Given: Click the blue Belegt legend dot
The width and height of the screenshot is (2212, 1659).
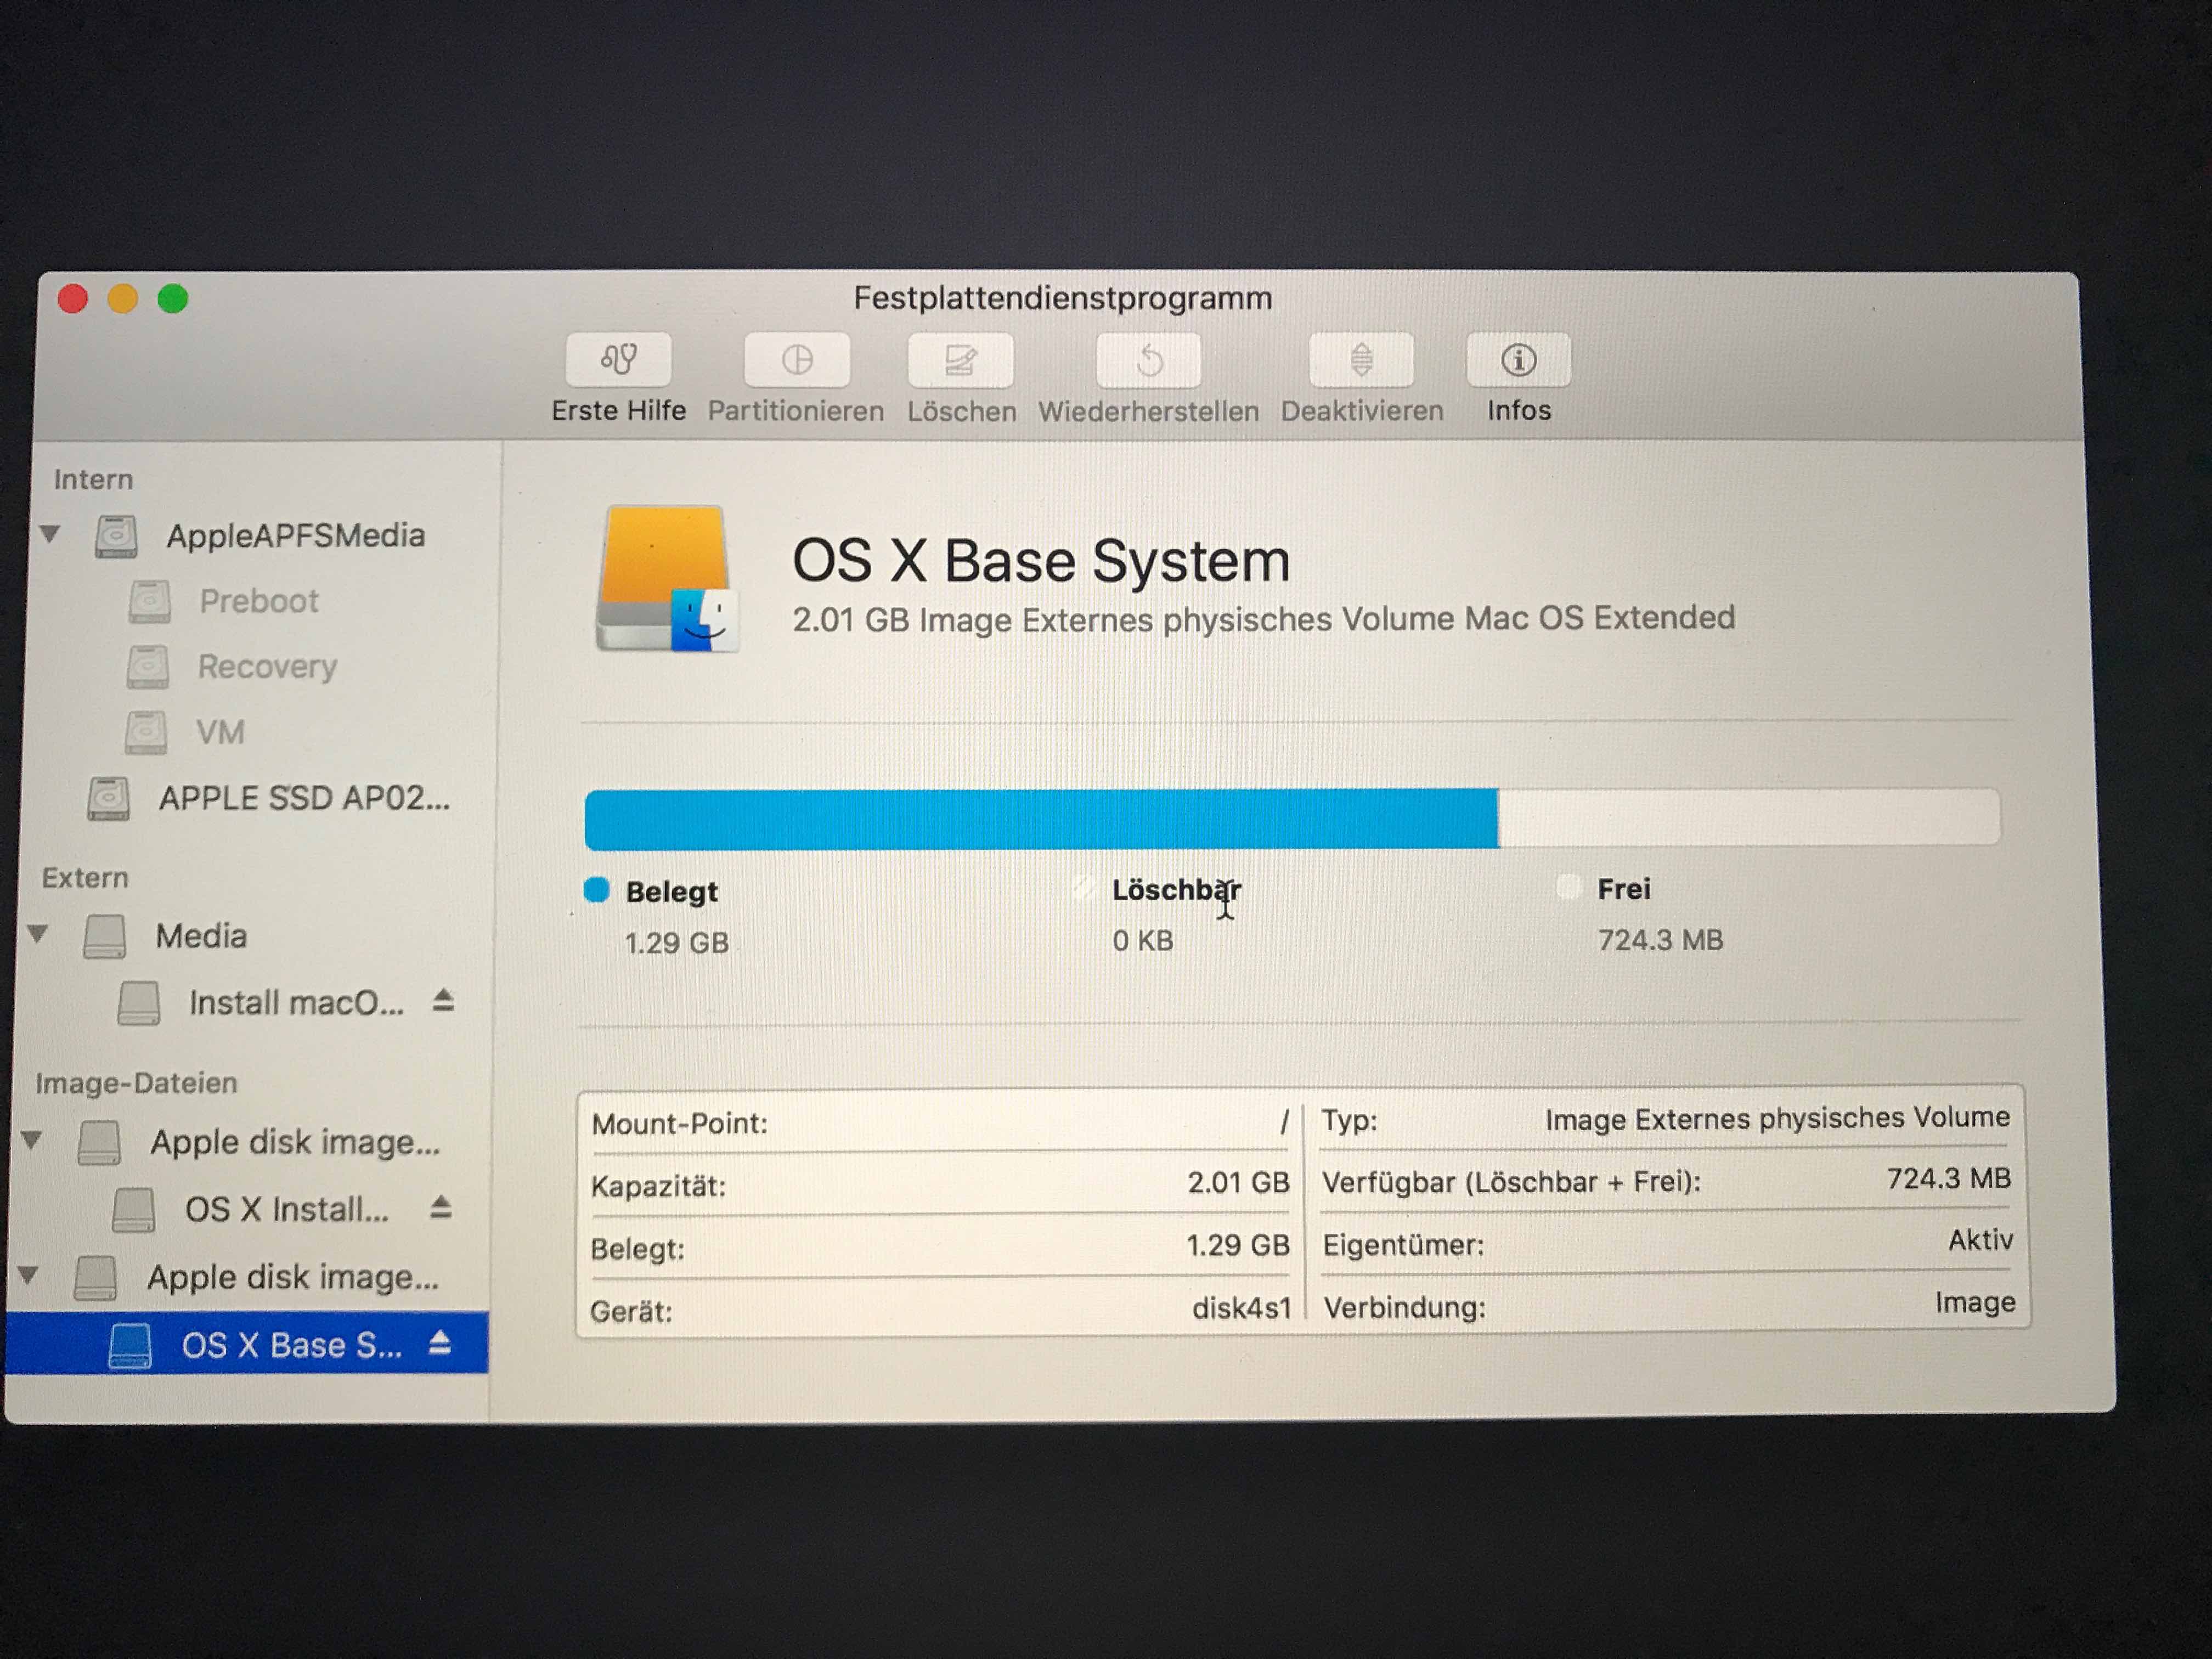Looking at the screenshot, I should (597, 890).
